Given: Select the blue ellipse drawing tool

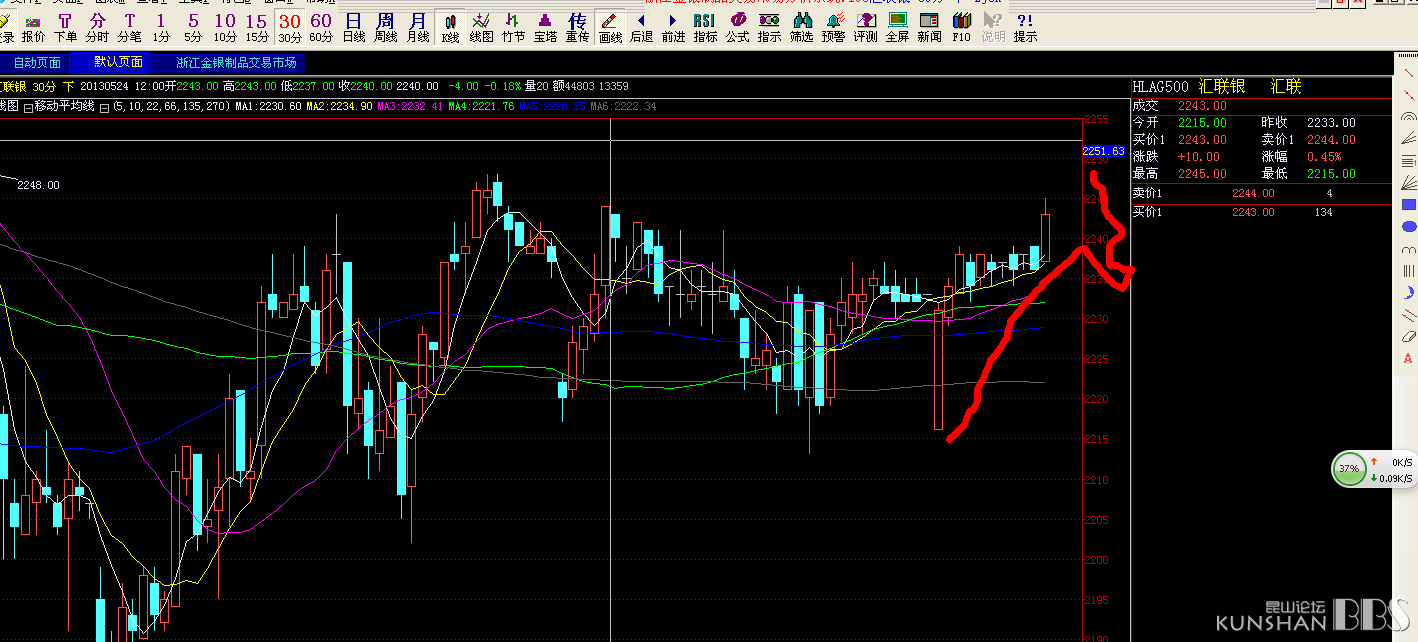Looking at the screenshot, I should (1409, 227).
